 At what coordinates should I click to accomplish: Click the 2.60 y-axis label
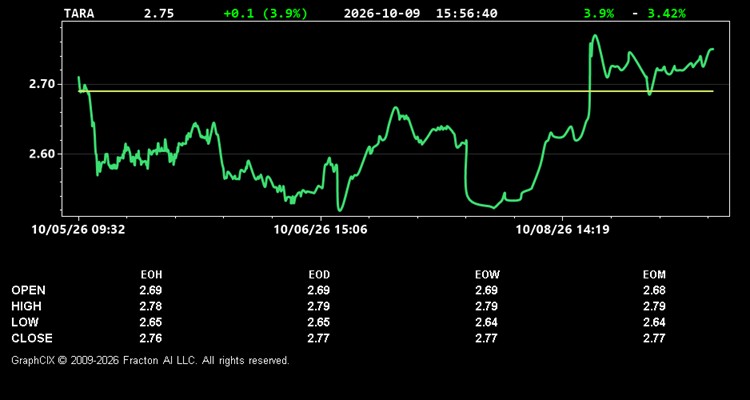(43, 154)
